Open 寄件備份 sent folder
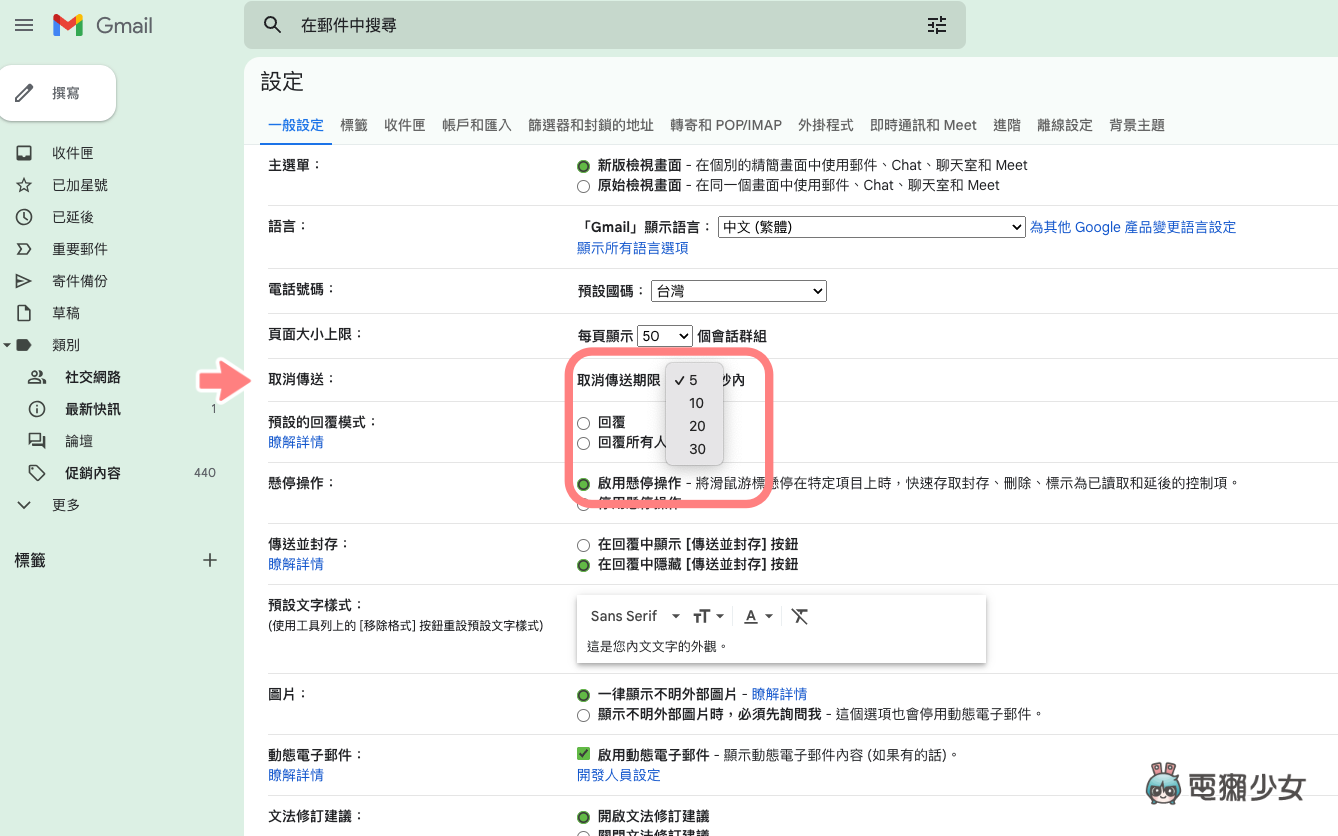This screenshot has height=836, width=1338. (x=80, y=281)
